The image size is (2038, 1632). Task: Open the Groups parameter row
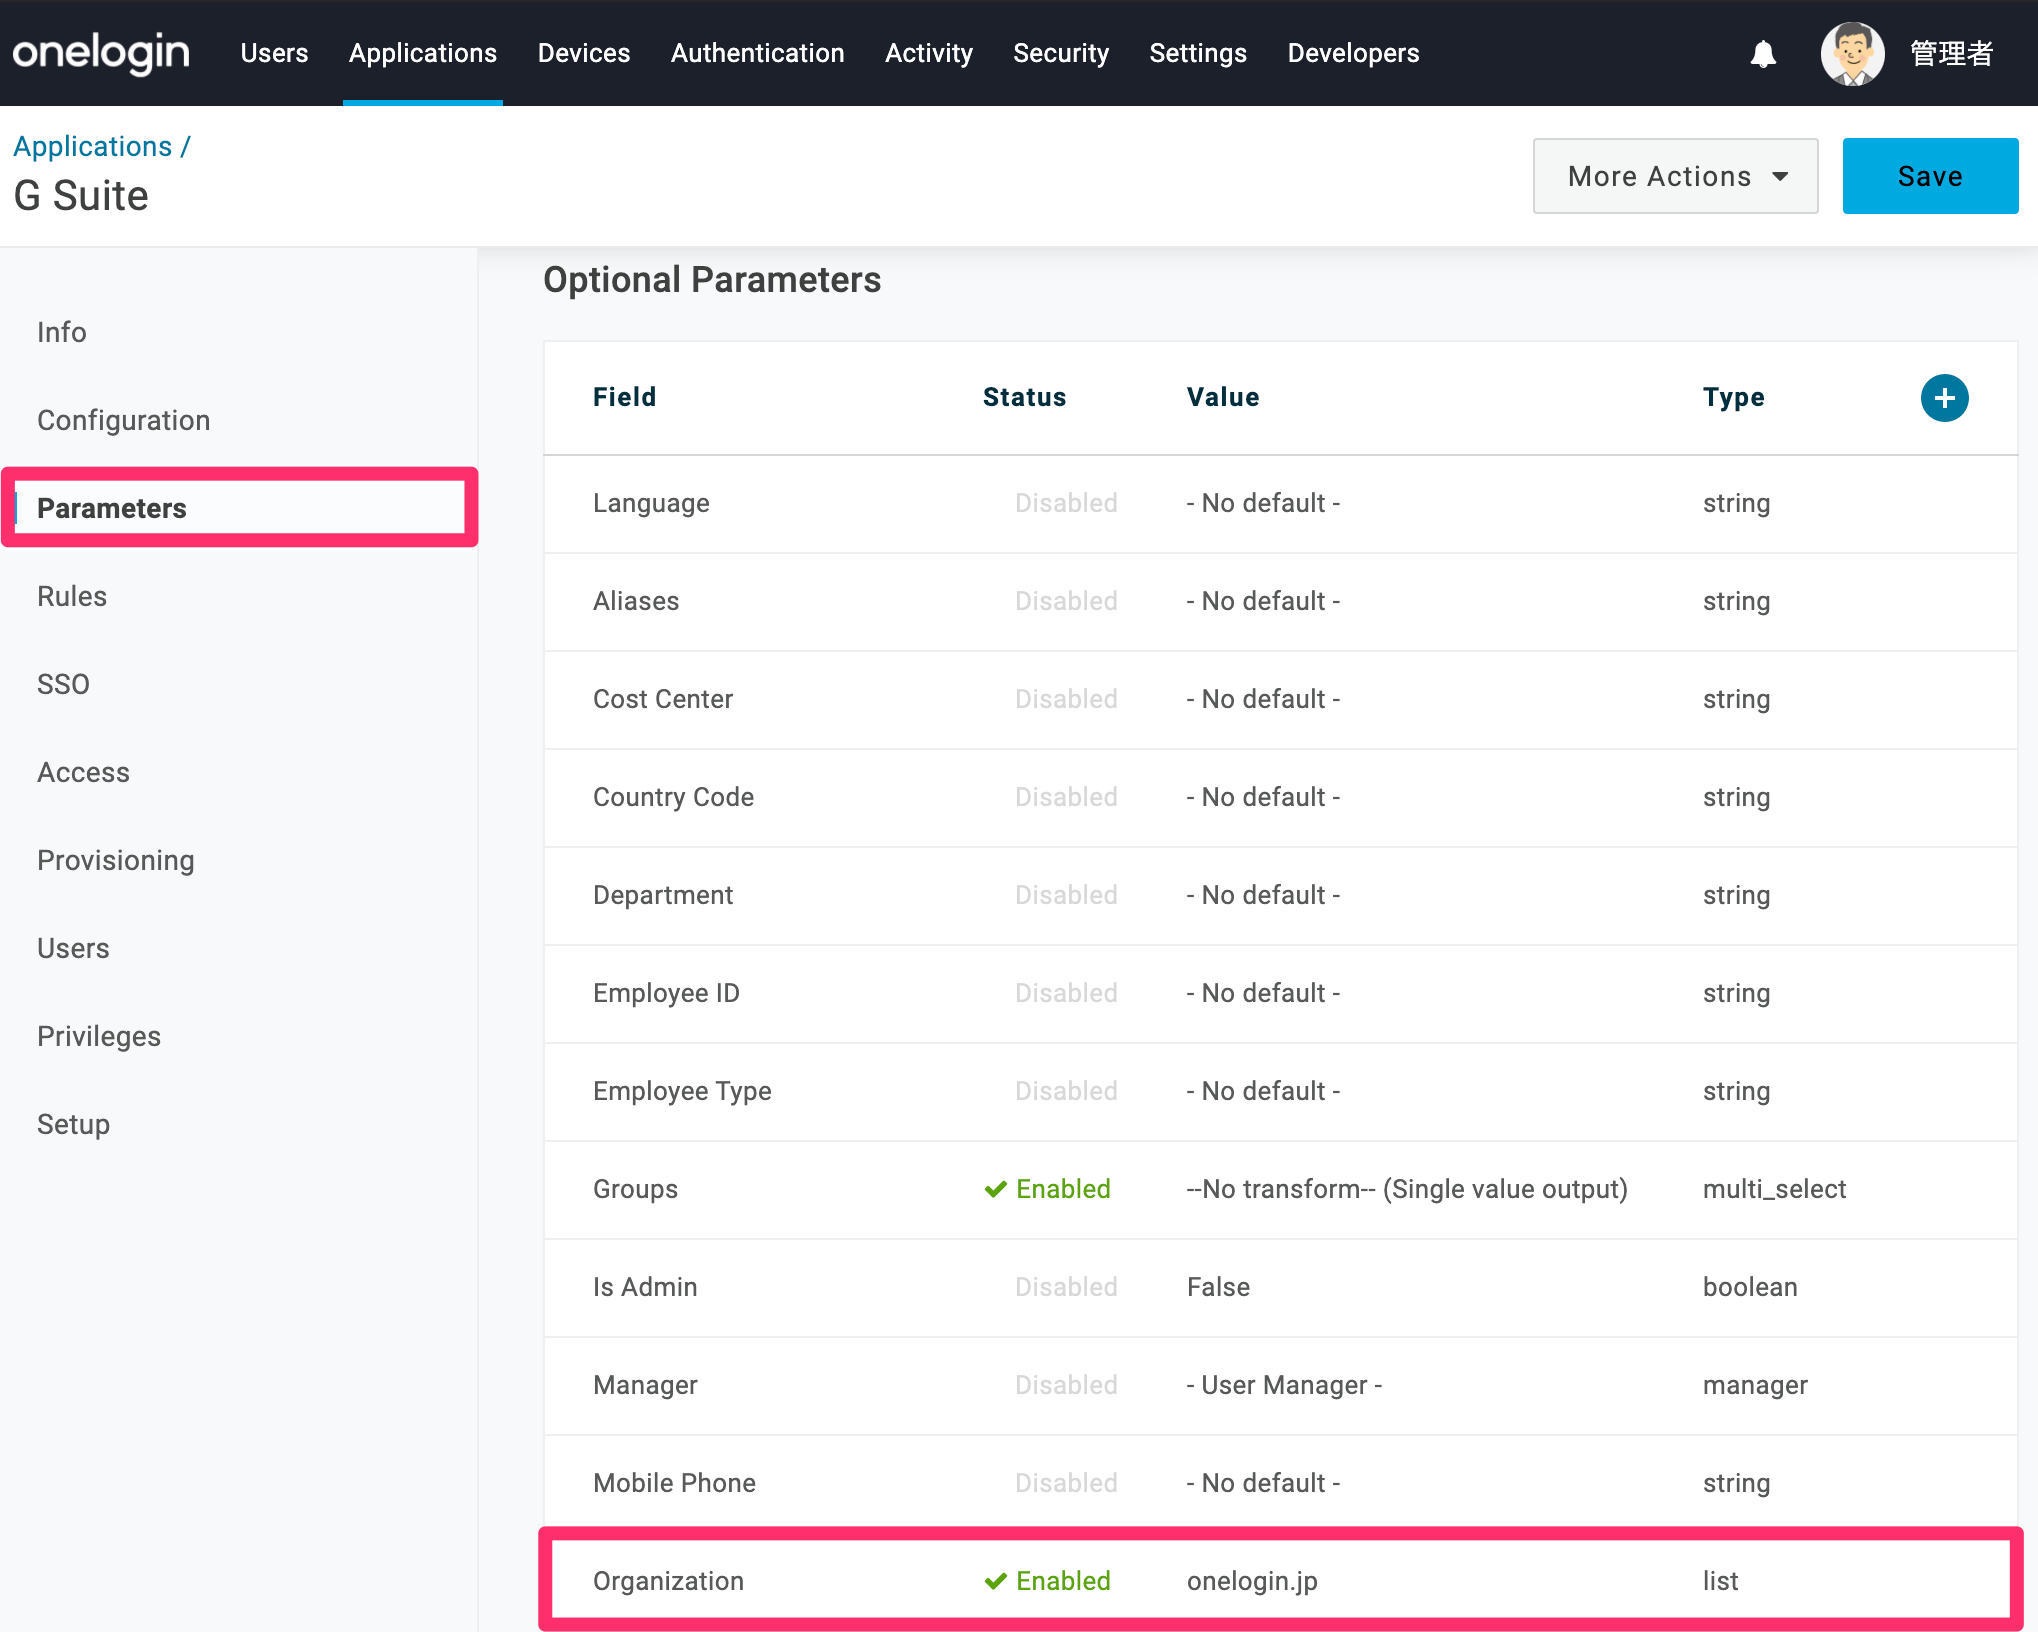coord(1280,1190)
